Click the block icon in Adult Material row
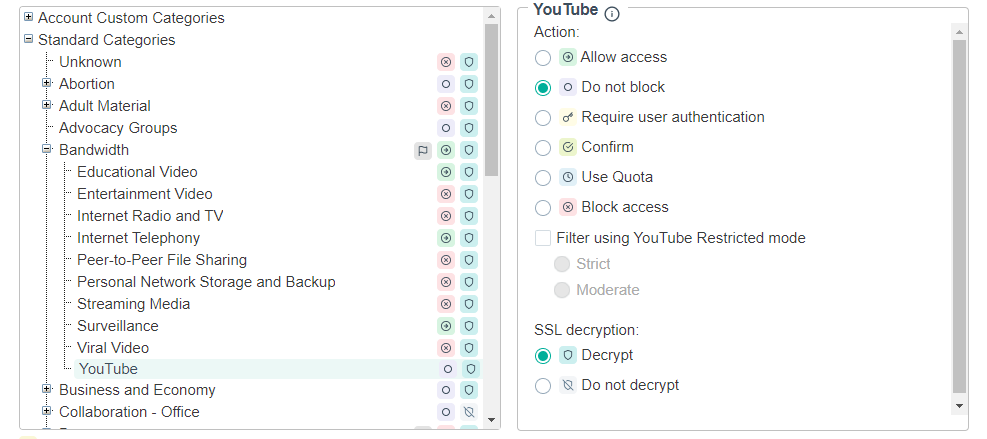This screenshot has width=987, height=439. coord(446,106)
